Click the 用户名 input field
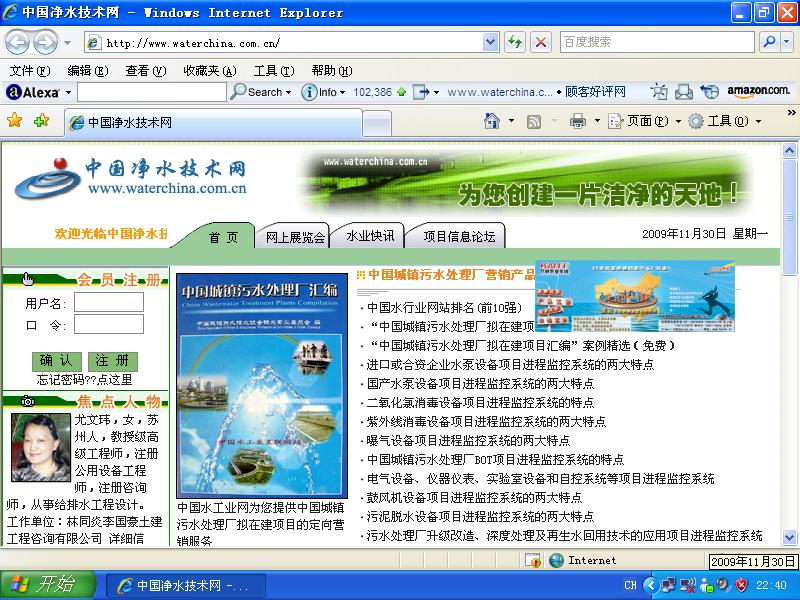 (109, 302)
